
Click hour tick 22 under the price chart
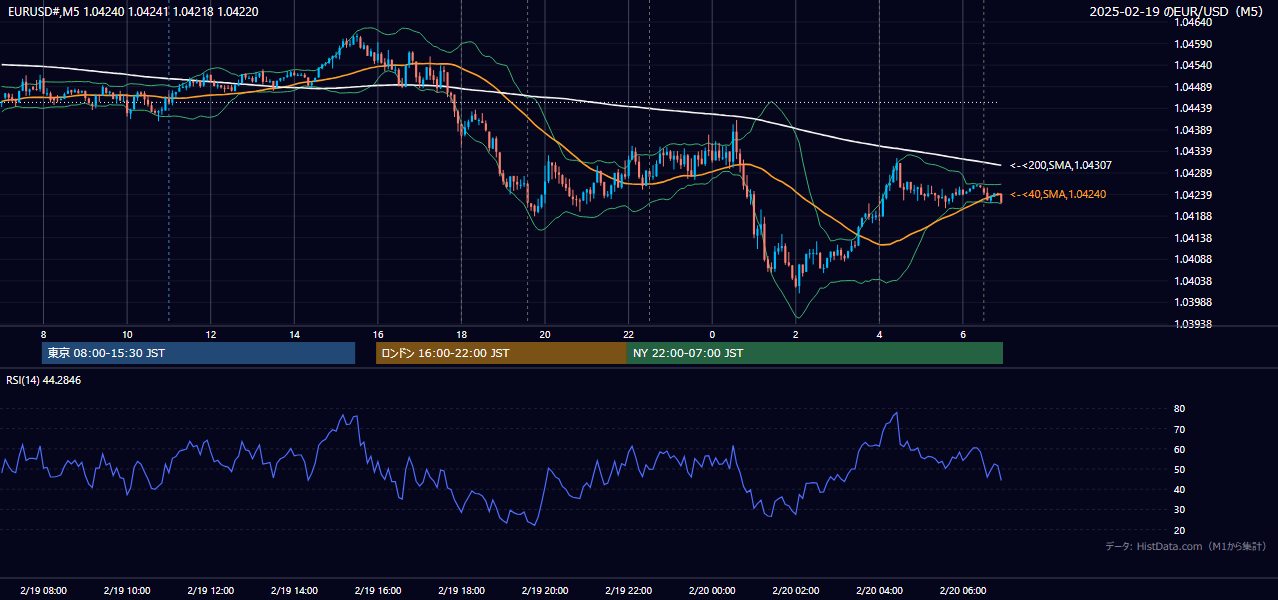pos(628,334)
